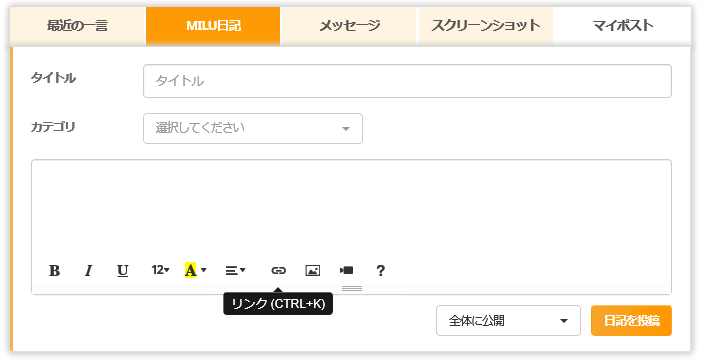This screenshot has height=363, width=701.
Task: Open the font size 12 dropdown
Action: point(160,270)
